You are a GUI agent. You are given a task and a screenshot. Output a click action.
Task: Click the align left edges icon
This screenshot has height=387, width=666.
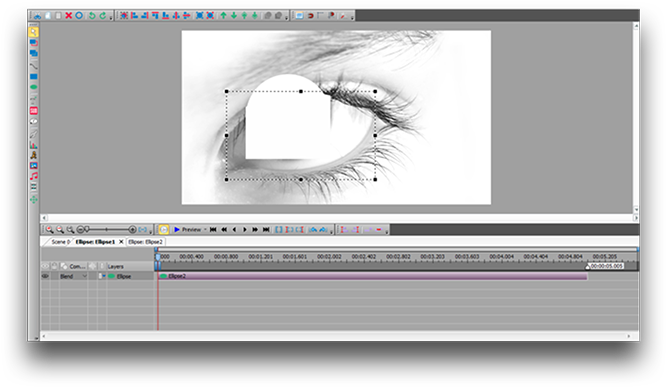click(x=134, y=16)
